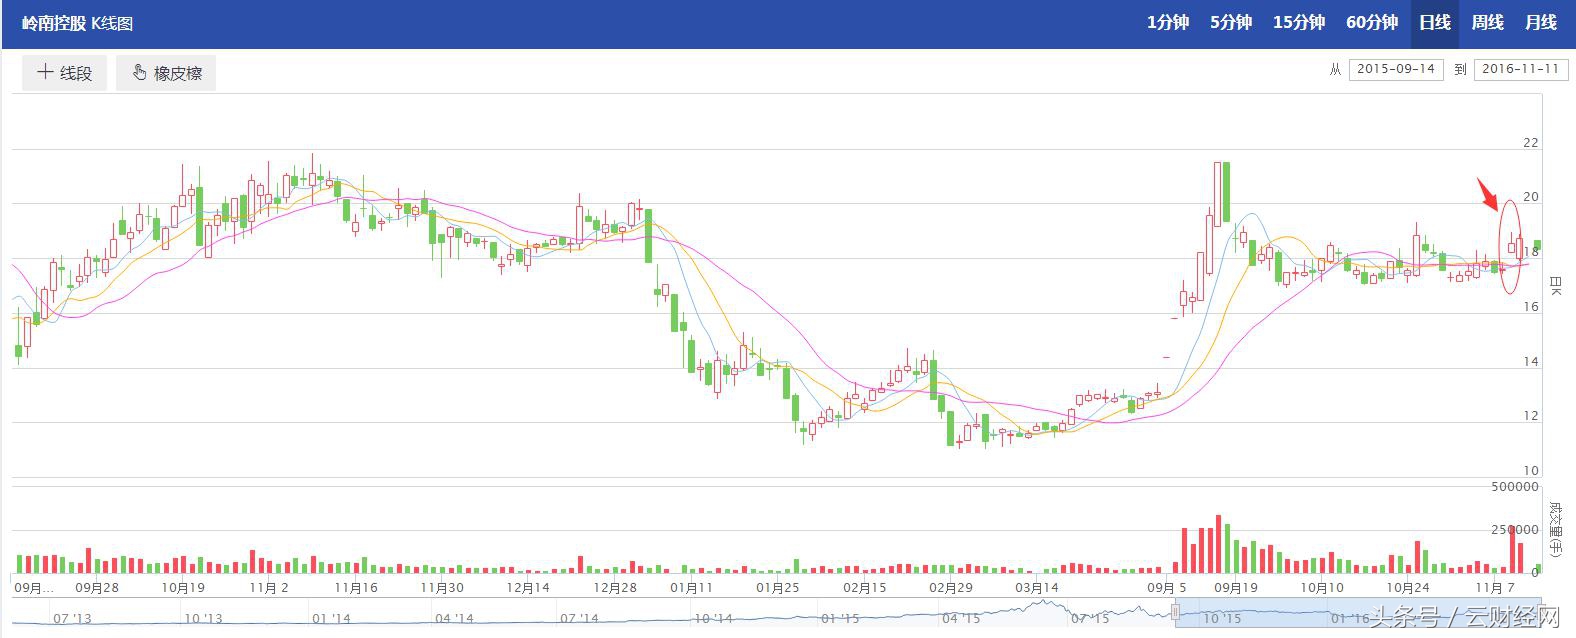Click the red arrow annotation on chart
The height and width of the screenshot is (638, 1576).
click(x=1489, y=193)
